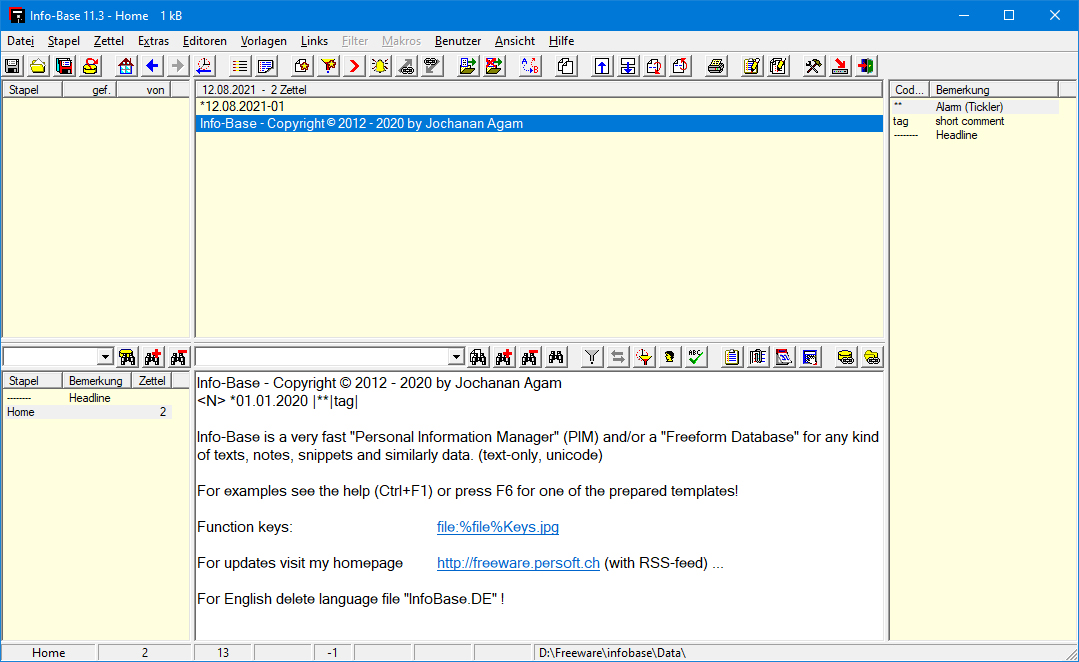Click the yellow alarm bell icon
Image resolution: width=1079 pixels, height=662 pixels.
[x=381, y=66]
